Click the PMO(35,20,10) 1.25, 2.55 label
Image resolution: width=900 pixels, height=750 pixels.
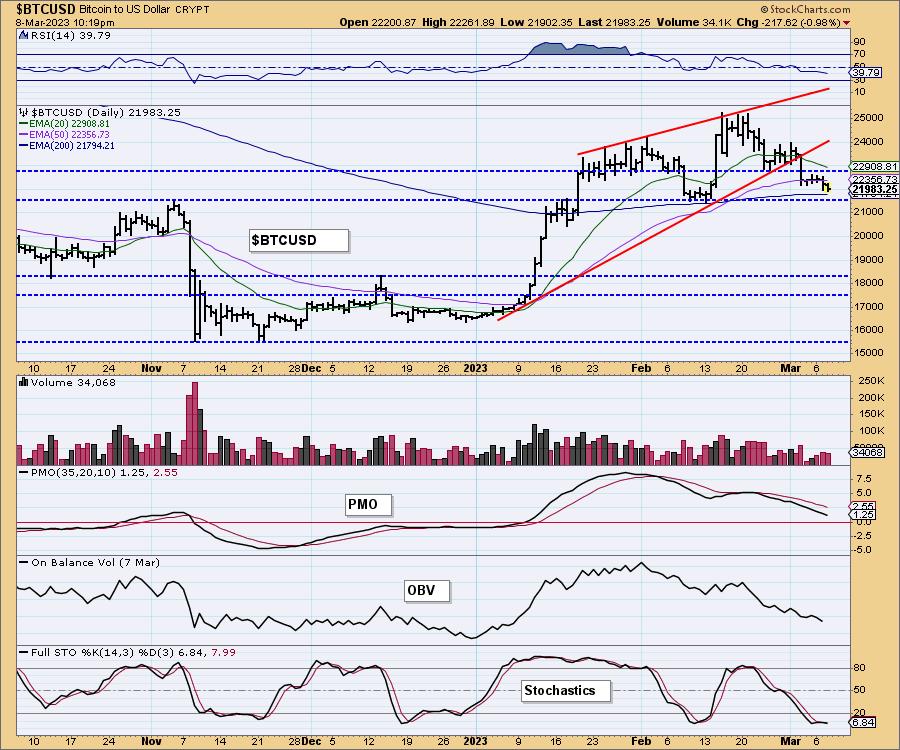[104, 472]
